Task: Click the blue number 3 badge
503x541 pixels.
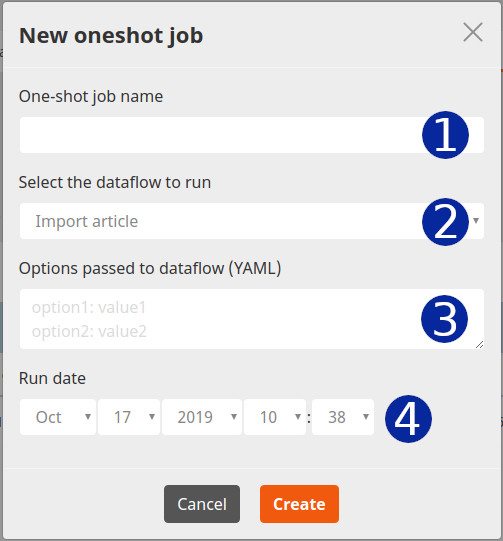Action: (x=445, y=319)
